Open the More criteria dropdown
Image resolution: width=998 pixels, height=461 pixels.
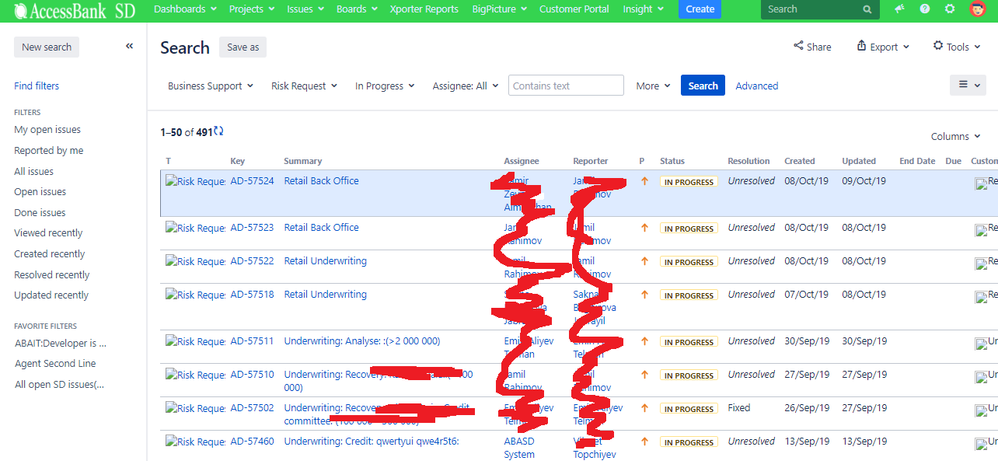coord(654,86)
